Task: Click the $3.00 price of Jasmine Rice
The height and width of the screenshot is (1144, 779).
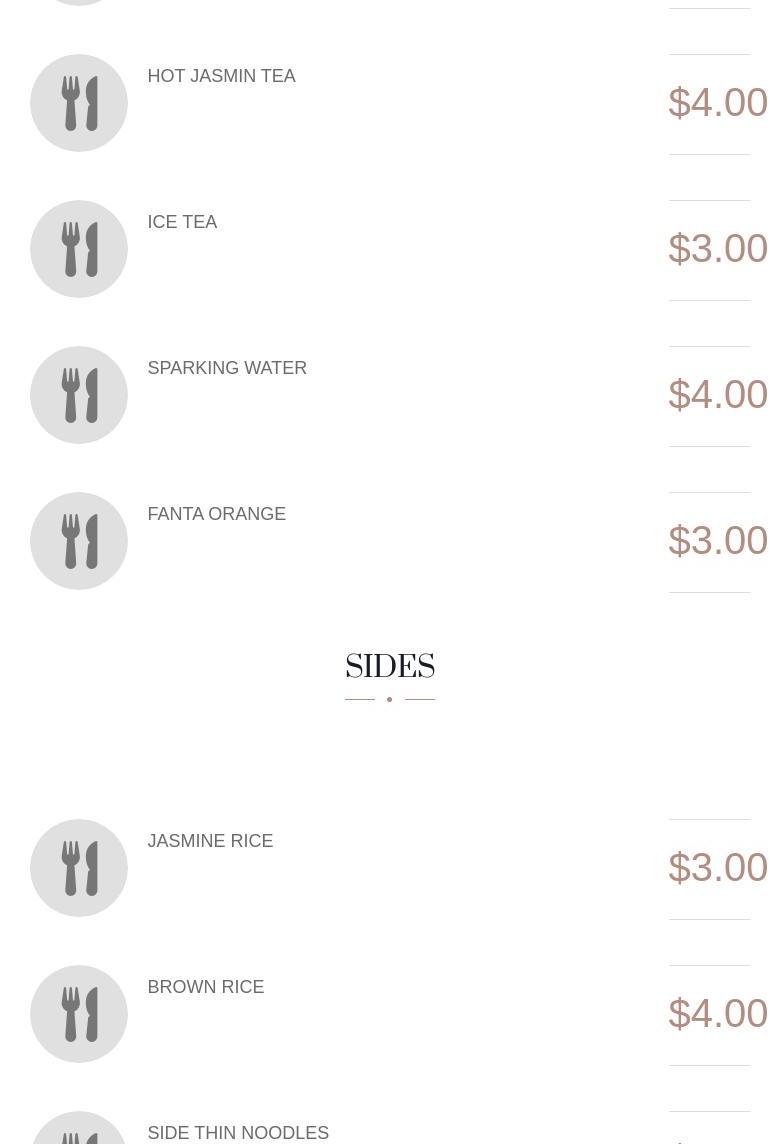Action: [x=717, y=868]
